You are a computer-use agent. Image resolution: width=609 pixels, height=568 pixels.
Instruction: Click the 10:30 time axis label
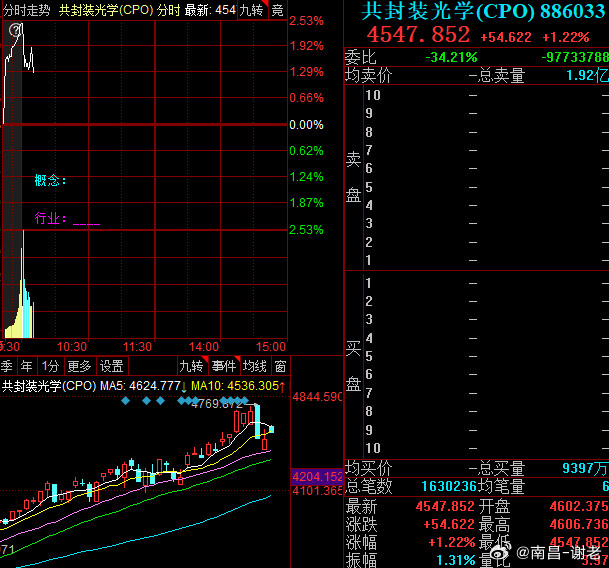point(72,347)
